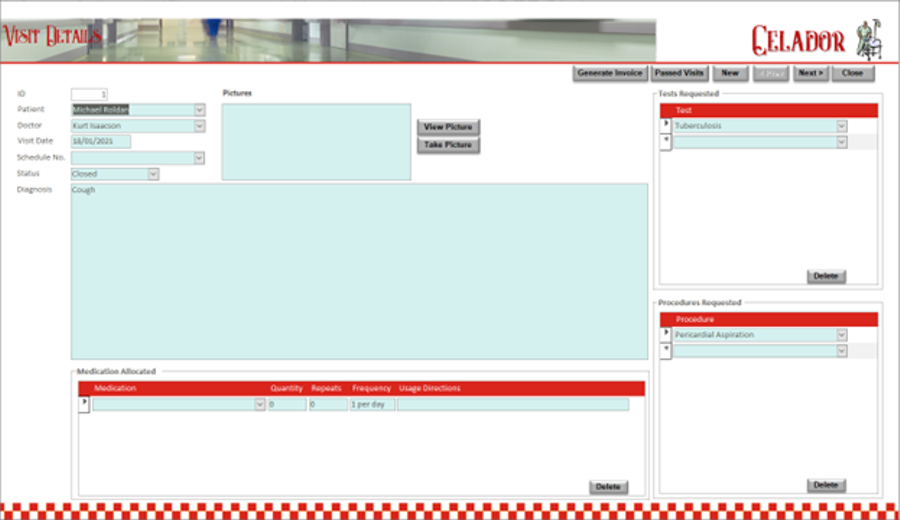Open the blank new test row dropdown
This screenshot has width=900, height=520.
point(841,142)
